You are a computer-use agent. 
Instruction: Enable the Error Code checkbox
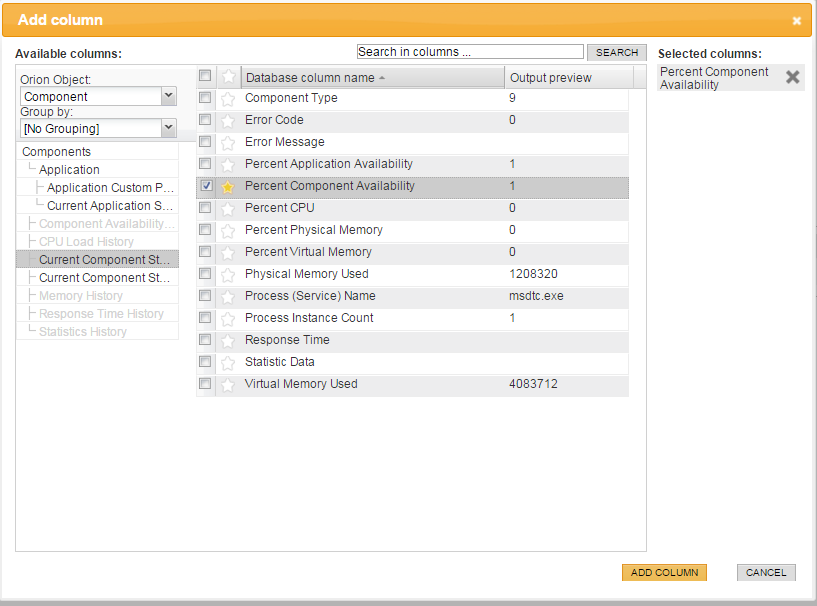coord(205,119)
